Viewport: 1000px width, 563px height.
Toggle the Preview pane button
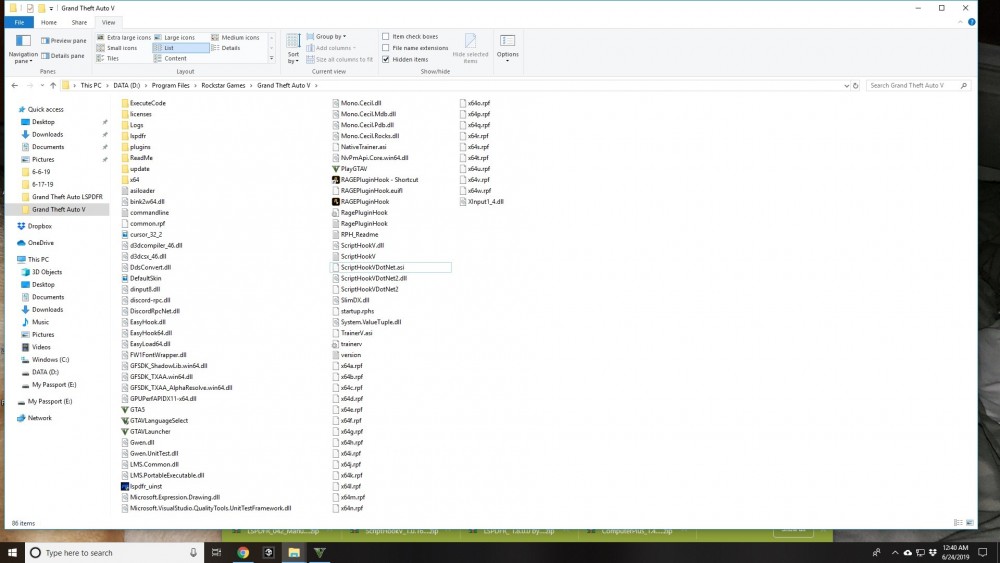point(63,41)
